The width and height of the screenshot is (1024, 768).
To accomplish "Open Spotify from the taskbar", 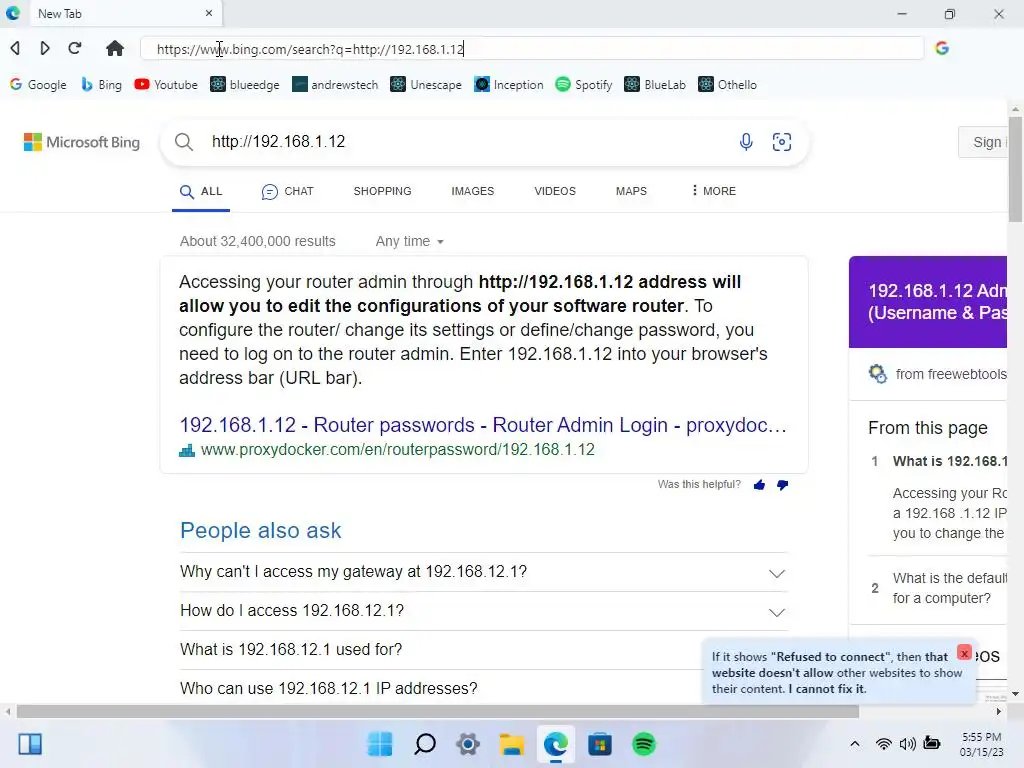I will pos(644,744).
